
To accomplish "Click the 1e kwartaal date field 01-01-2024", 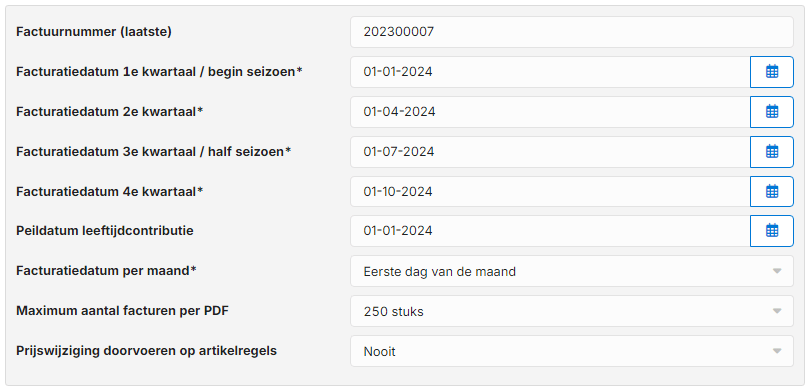I will [x=550, y=72].
